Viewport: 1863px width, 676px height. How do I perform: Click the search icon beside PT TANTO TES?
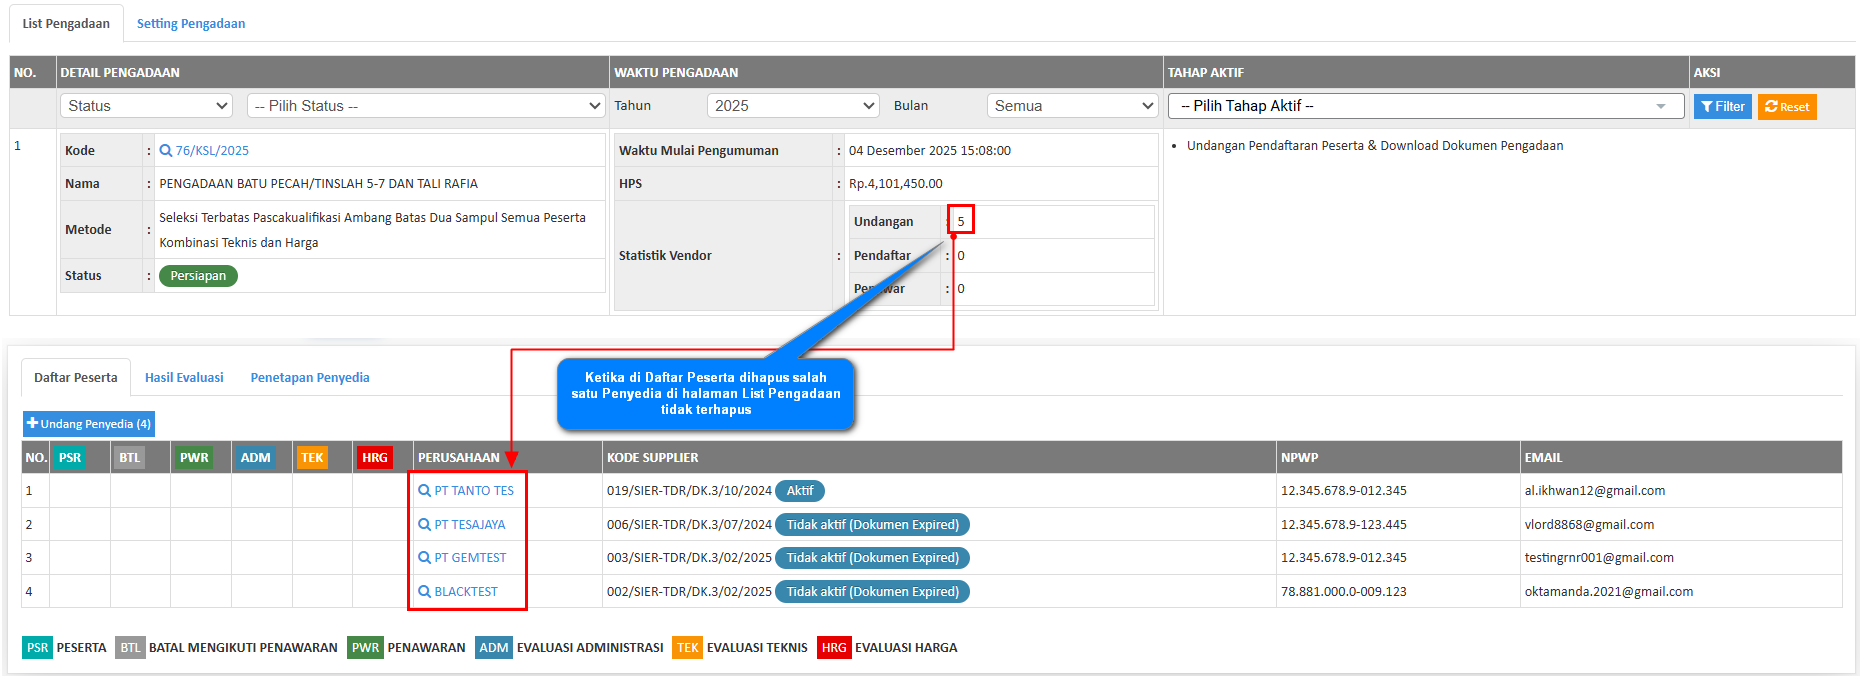pyautogui.click(x=424, y=491)
